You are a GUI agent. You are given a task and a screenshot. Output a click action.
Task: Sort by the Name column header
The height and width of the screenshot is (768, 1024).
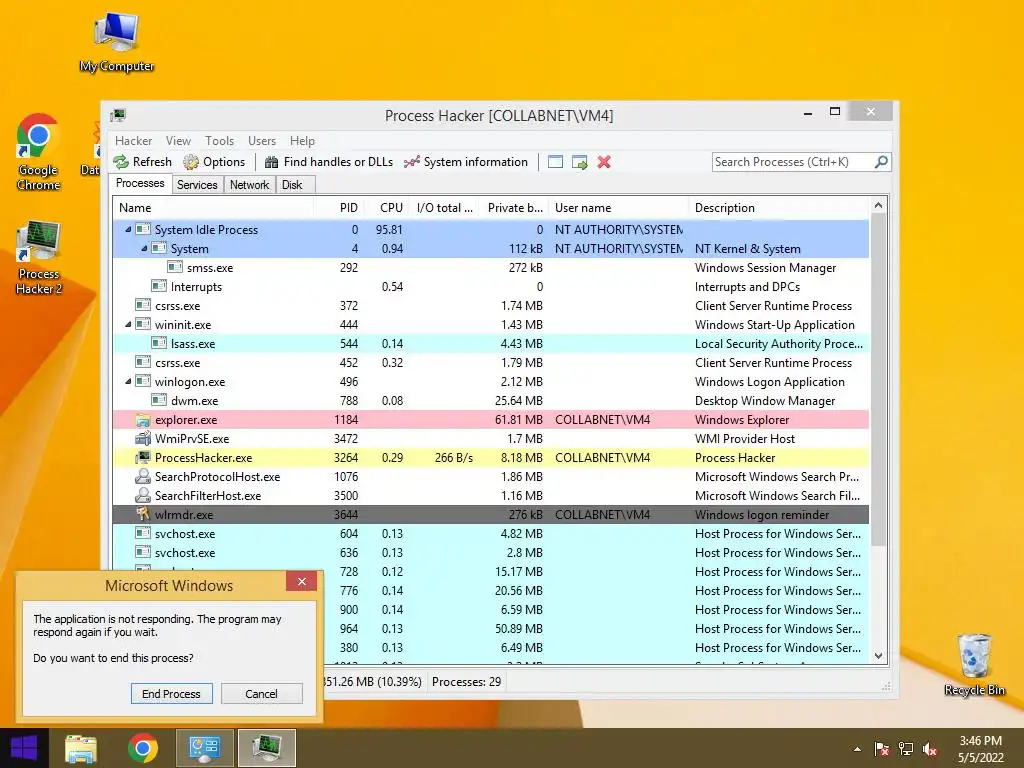coord(213,208)
